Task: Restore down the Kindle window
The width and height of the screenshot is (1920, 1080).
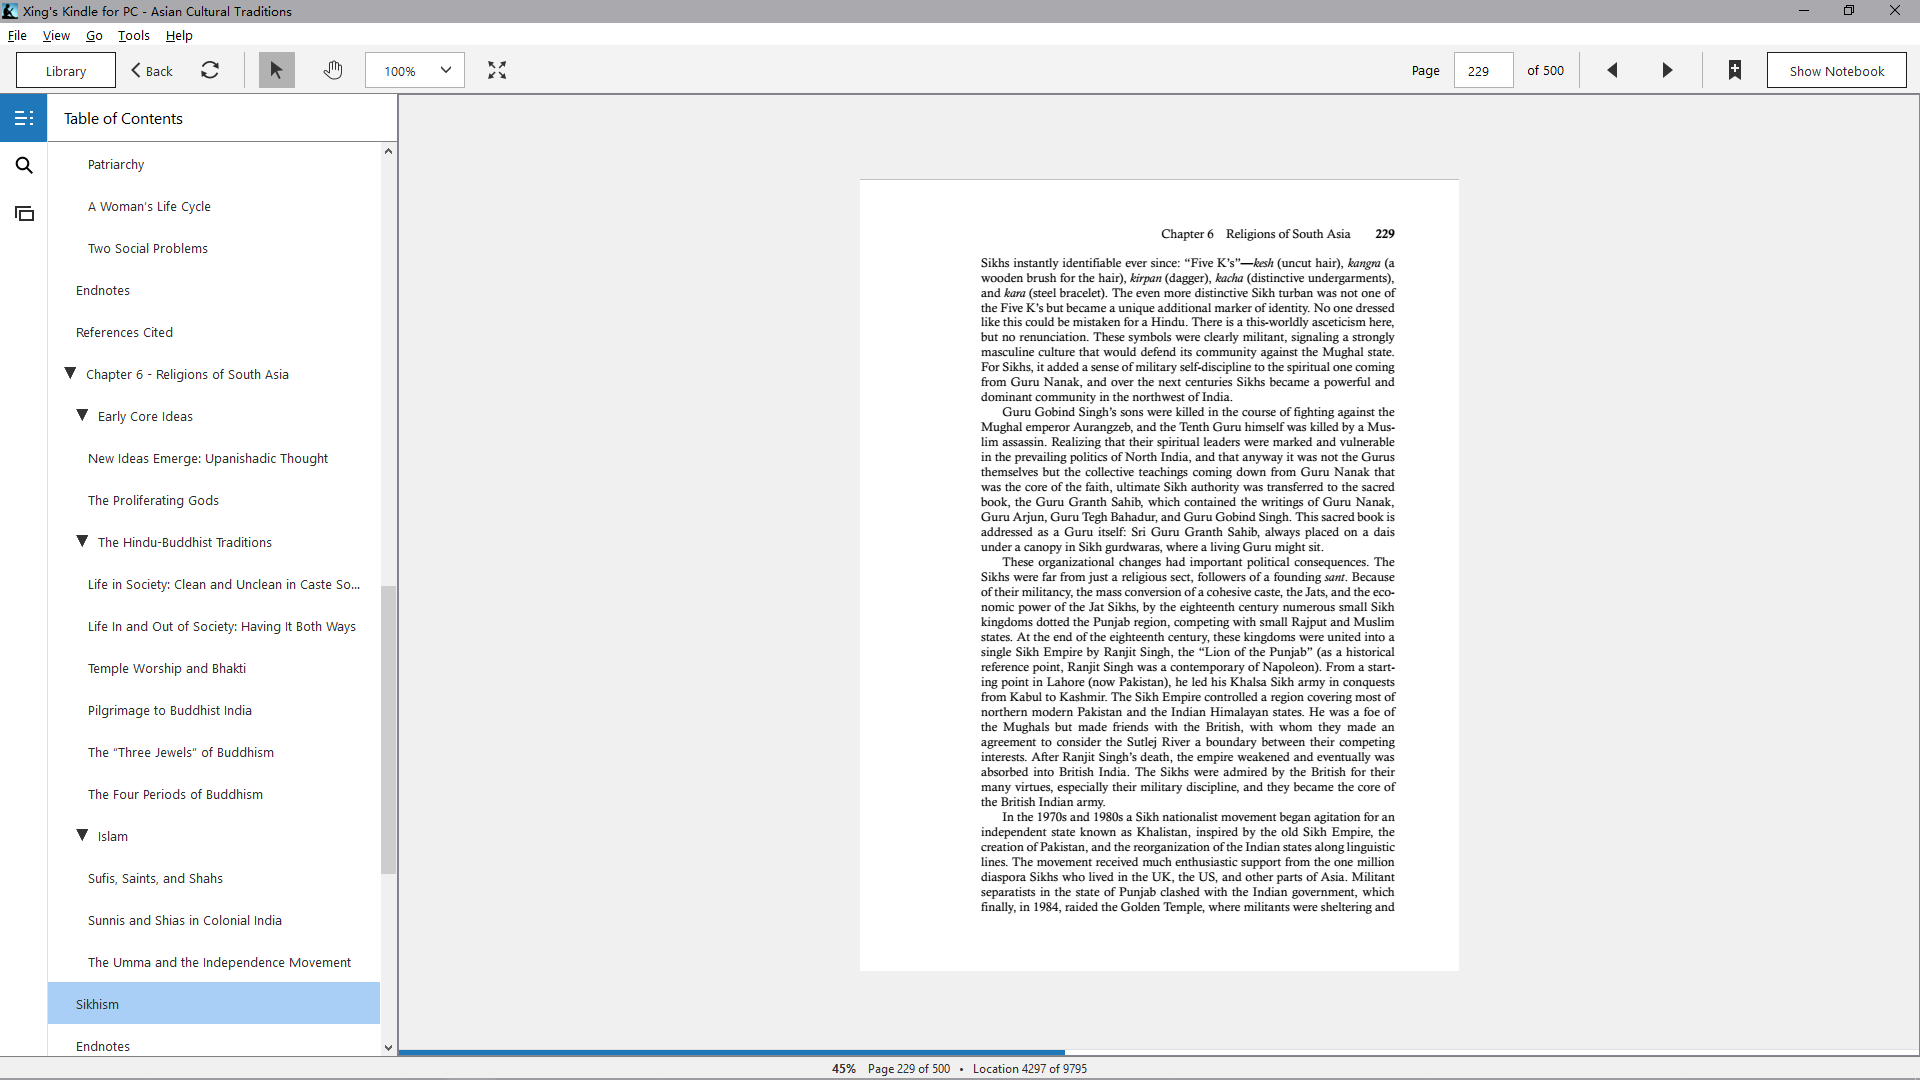Action: click(1849, 11)
